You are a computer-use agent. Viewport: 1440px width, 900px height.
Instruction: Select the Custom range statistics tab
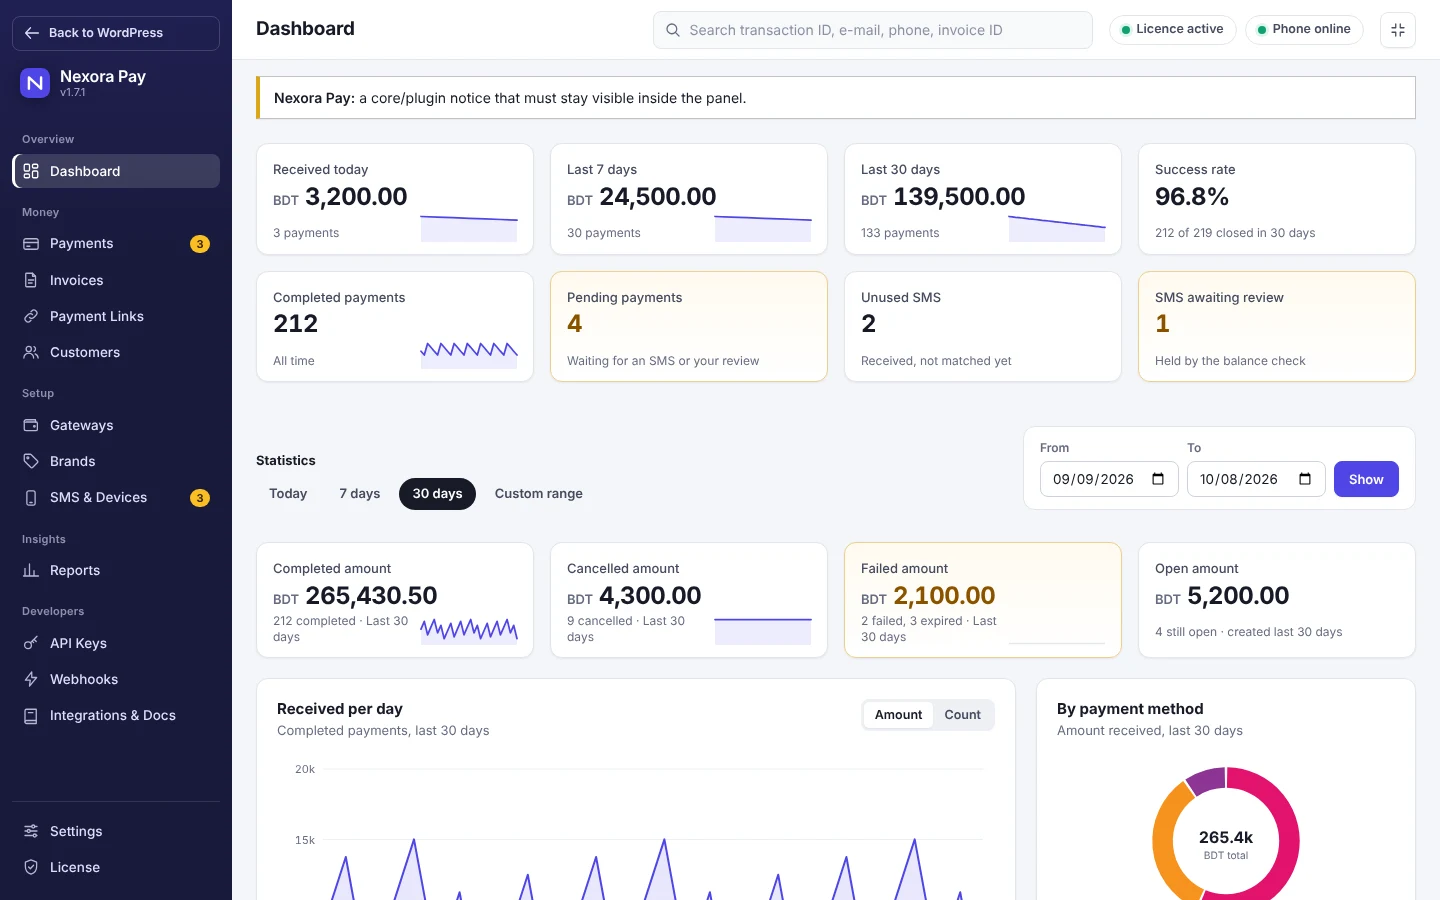click(x=539, y=494)
